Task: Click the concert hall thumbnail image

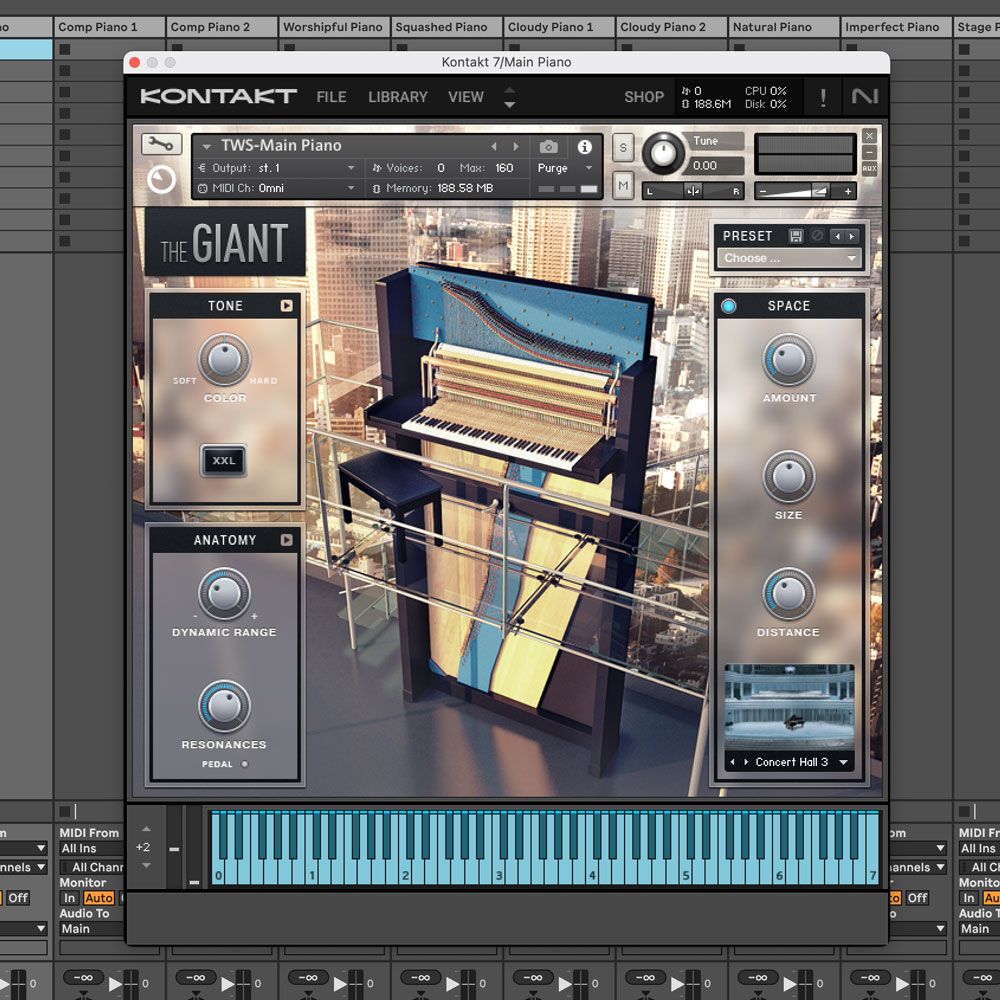Action: pyautogui.click(x=789, y=707)
